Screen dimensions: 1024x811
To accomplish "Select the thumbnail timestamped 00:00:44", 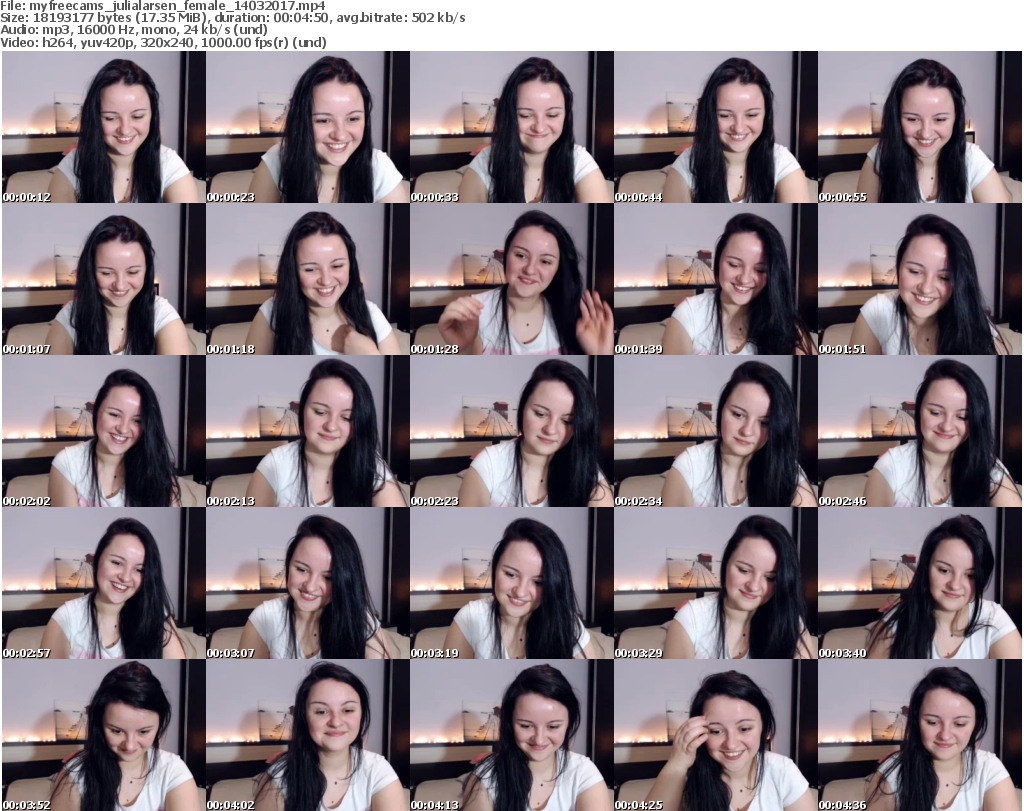I will click(716, 127).
